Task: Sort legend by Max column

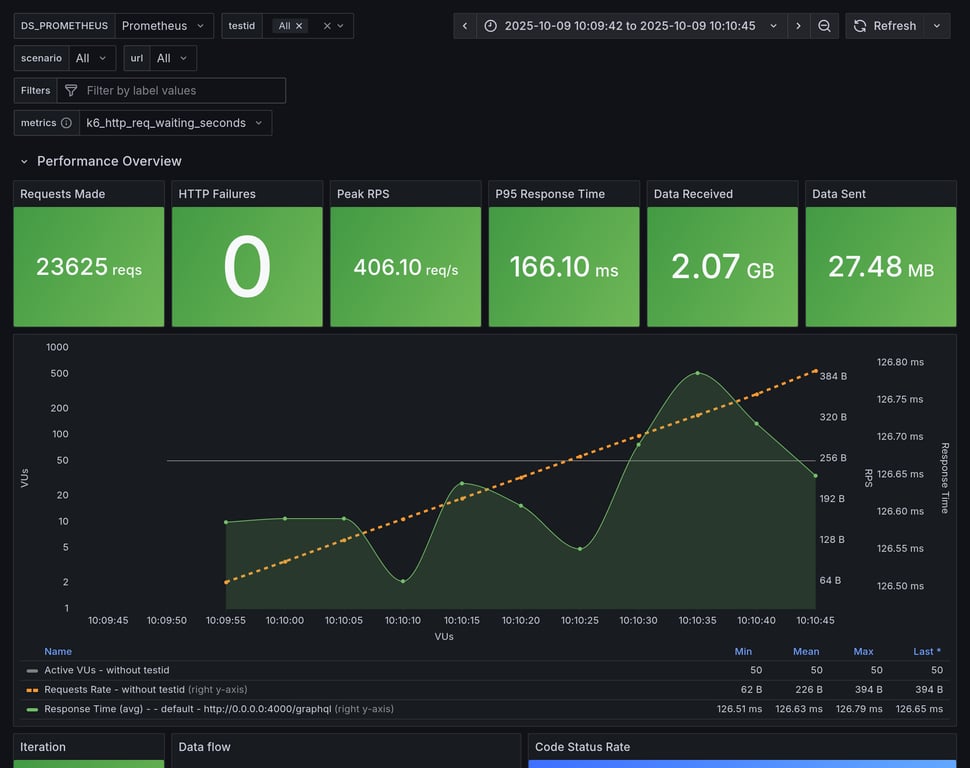Action: (x=863, y=651)
